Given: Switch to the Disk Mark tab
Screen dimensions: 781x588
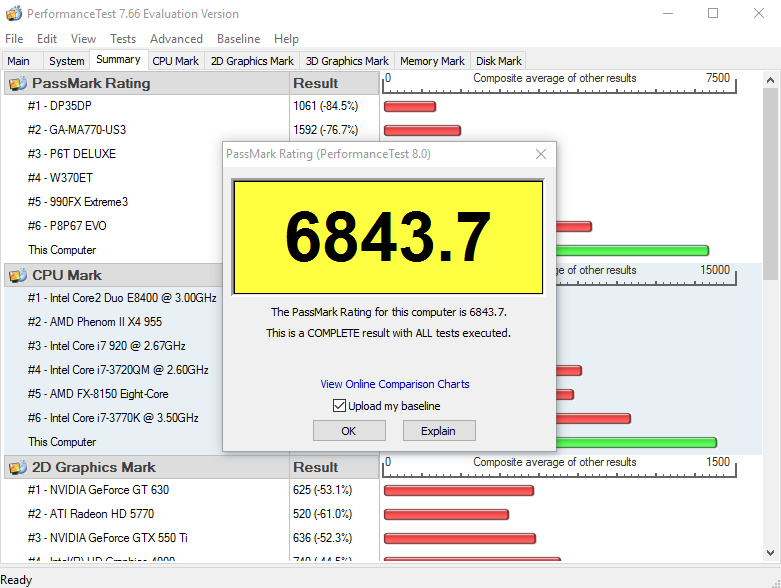Looking at the screenshot, I should coord(498,61).
